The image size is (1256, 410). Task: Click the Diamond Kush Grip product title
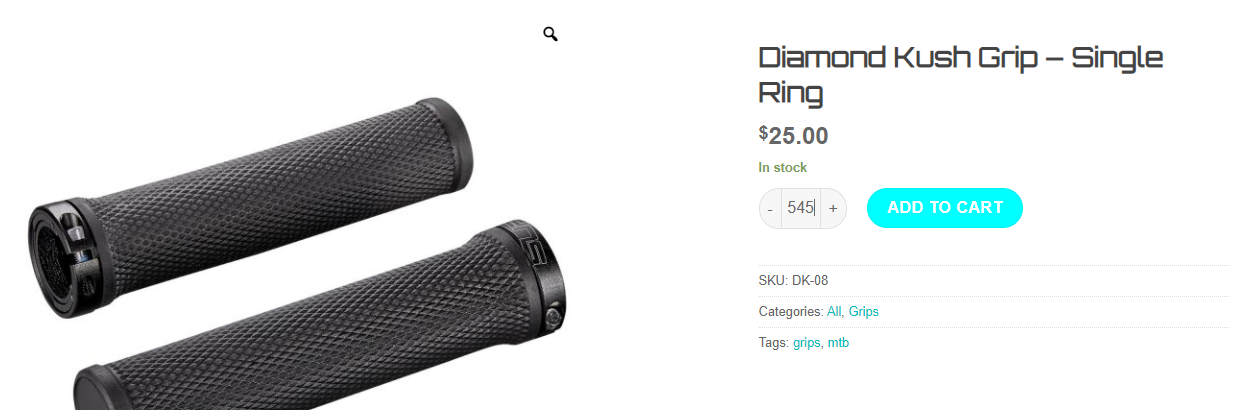tap(961, 74)
